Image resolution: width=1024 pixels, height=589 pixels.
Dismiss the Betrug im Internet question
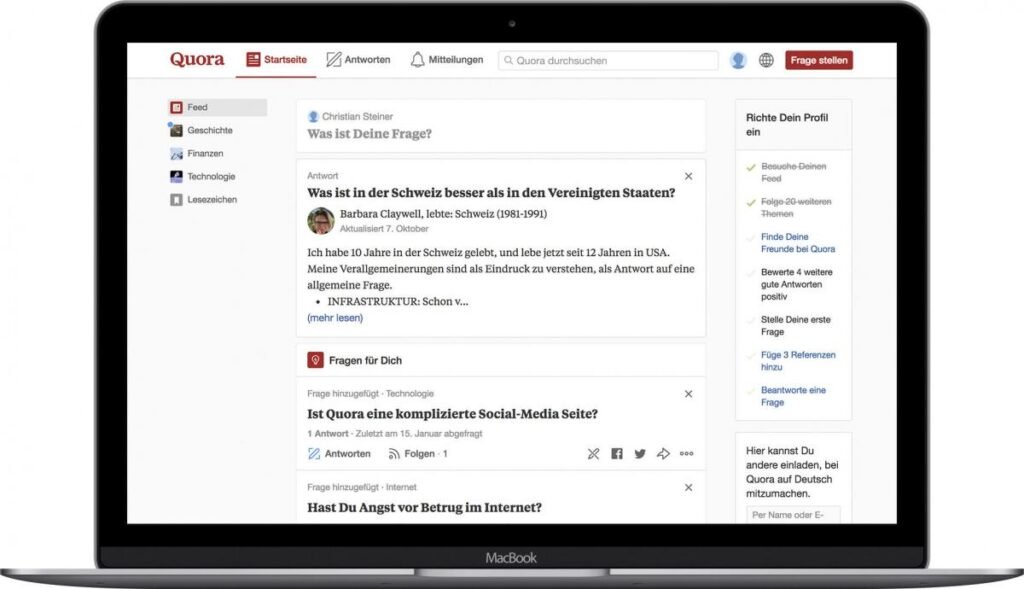pos(688,487)
